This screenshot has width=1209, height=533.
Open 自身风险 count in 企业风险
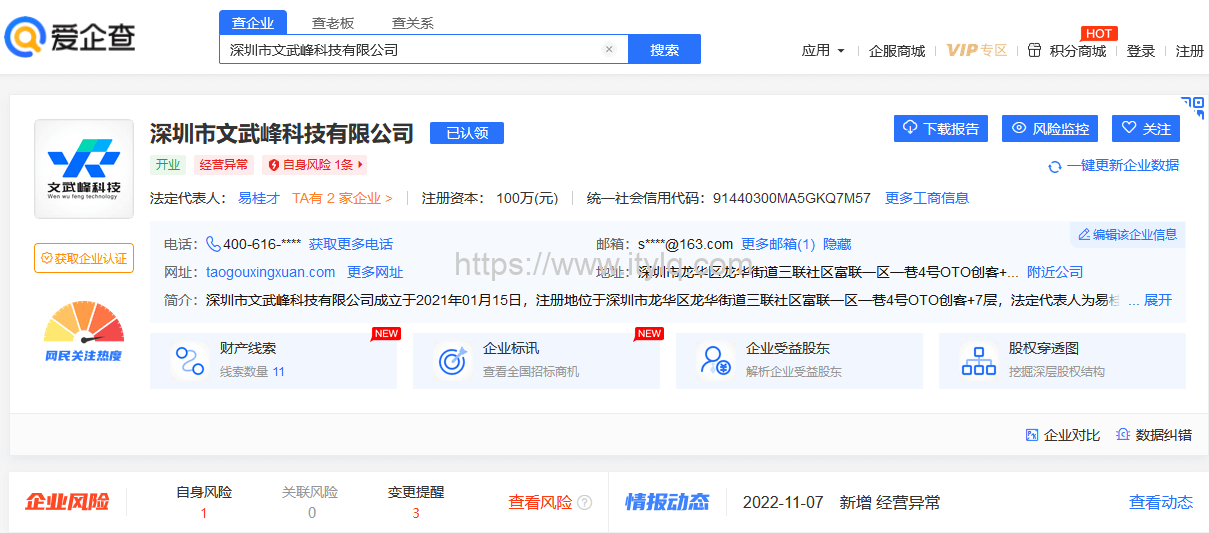204,502
